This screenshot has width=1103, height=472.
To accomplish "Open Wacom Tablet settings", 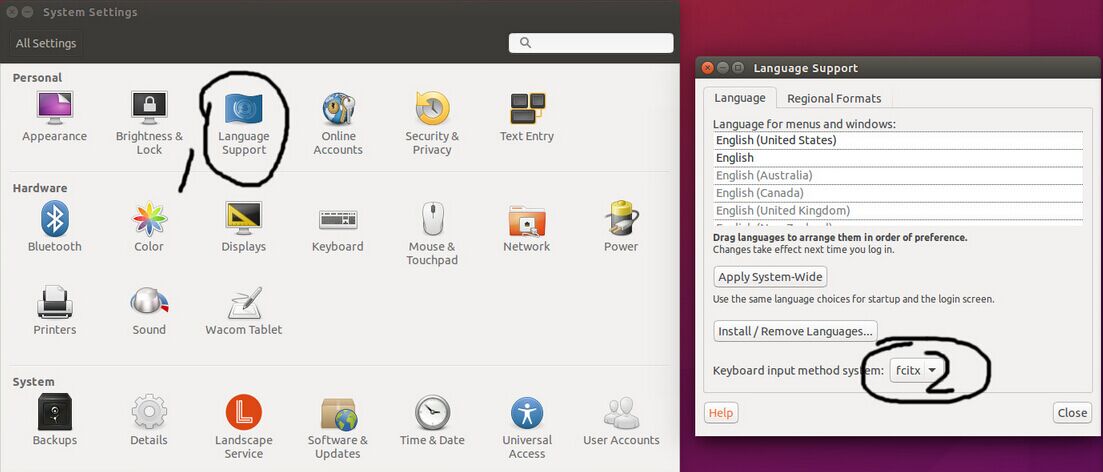I will (x=243, y=310).
